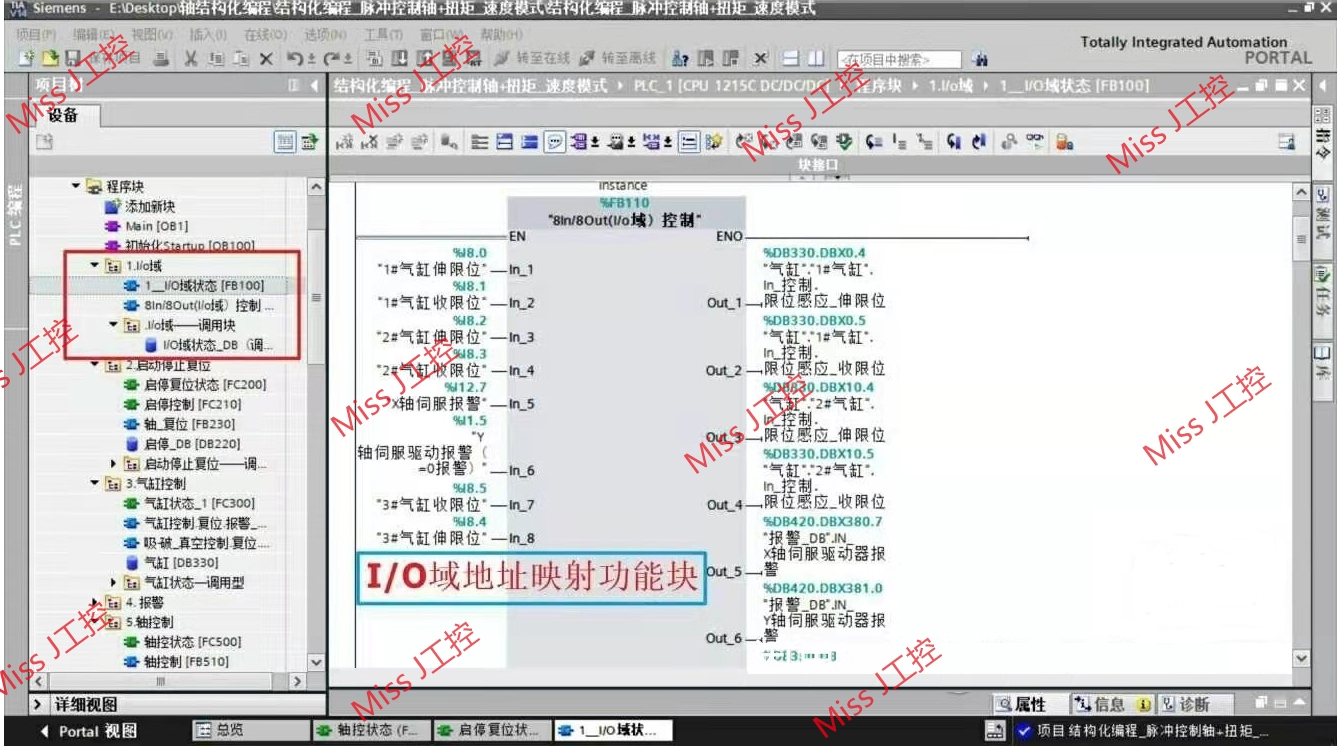Click the 转至离线 go offline button
The width and height of the screenshot is (1337, 746).
tap(618, 59)
